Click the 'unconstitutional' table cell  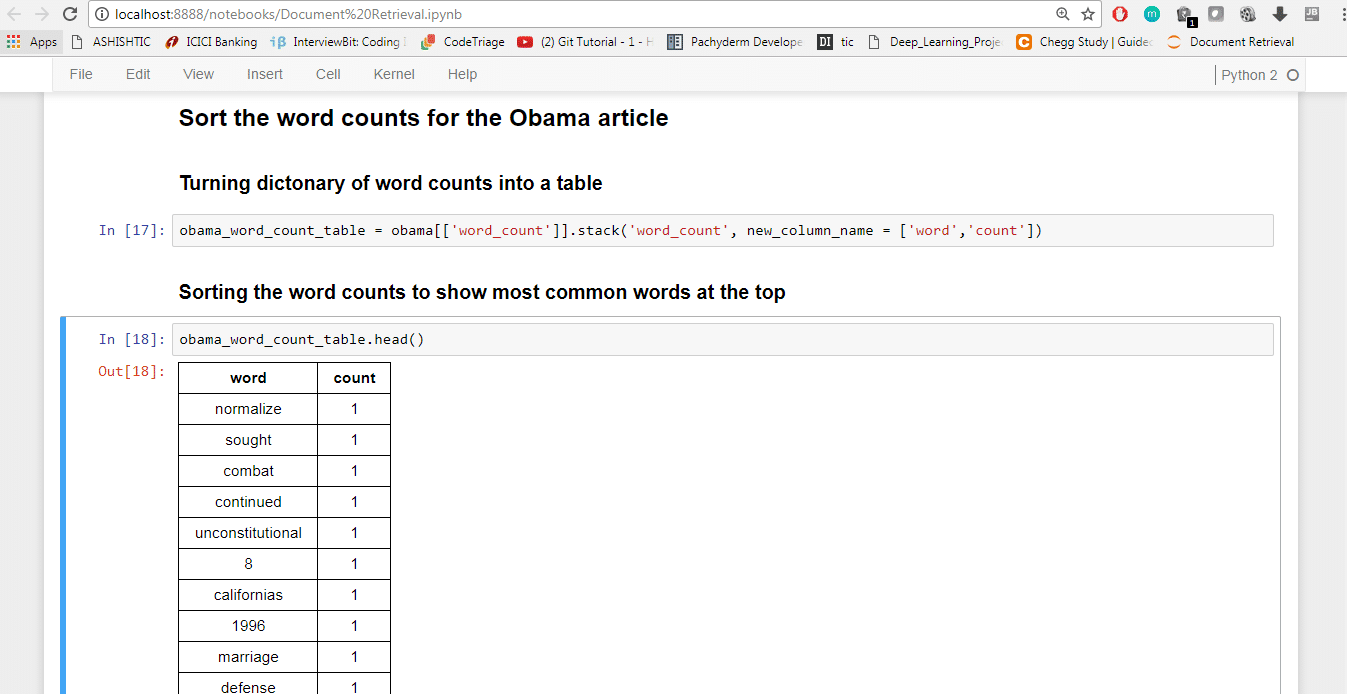(x=248, y=533)
